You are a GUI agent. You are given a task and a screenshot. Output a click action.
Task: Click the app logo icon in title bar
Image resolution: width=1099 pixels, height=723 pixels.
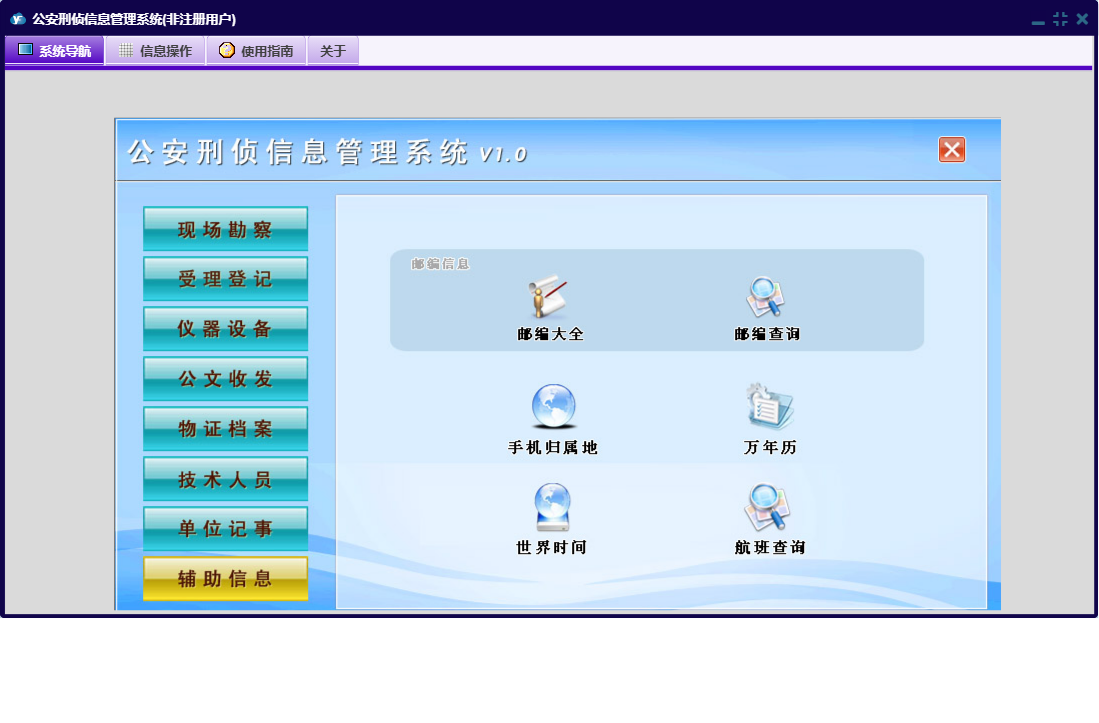click(17, 19)
